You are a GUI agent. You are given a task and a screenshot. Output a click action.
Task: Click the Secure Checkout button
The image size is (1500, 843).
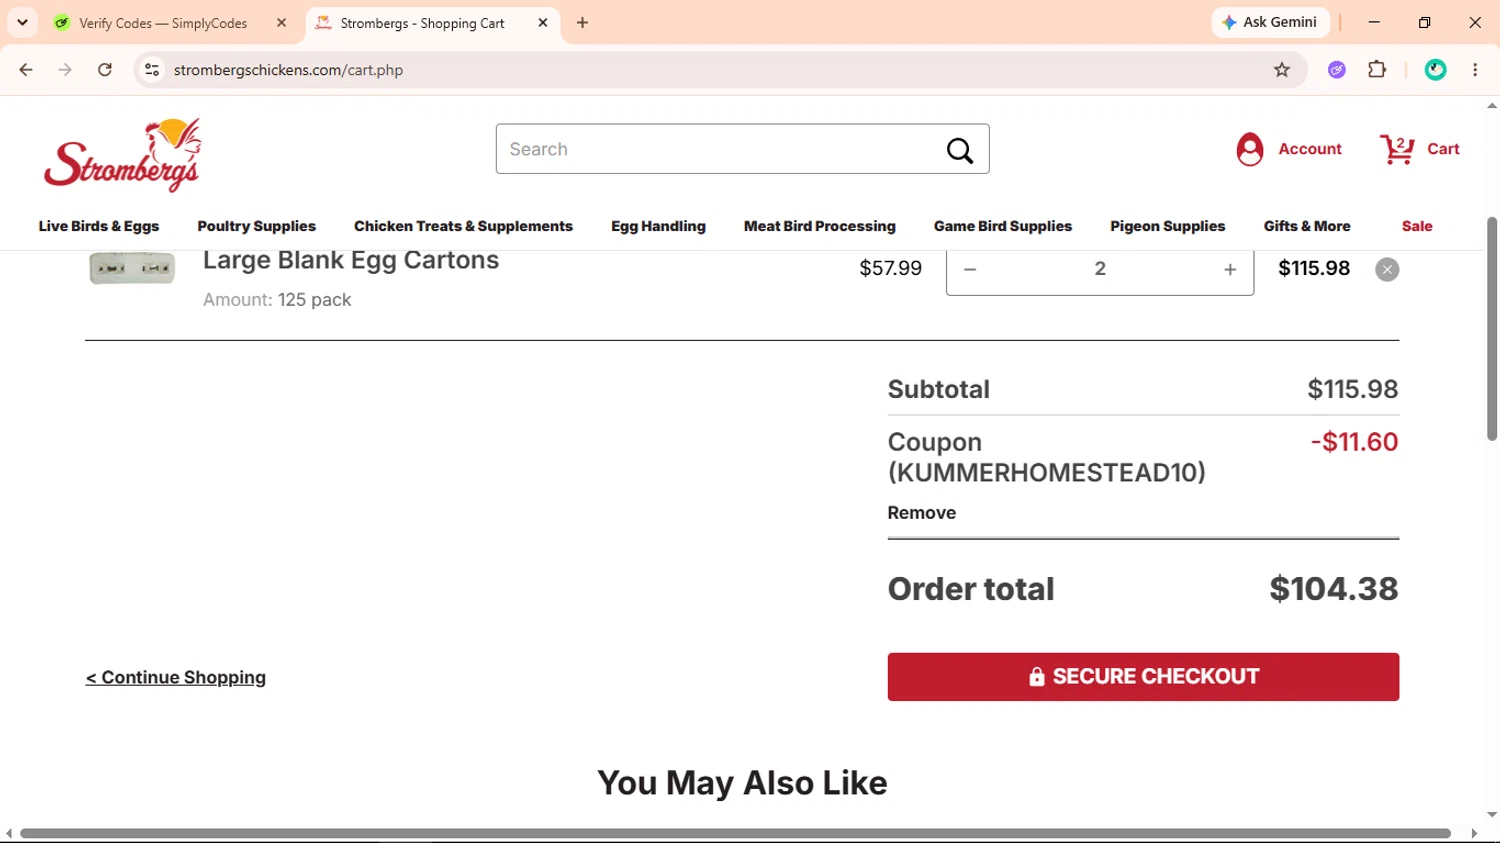coord(1143,677)
